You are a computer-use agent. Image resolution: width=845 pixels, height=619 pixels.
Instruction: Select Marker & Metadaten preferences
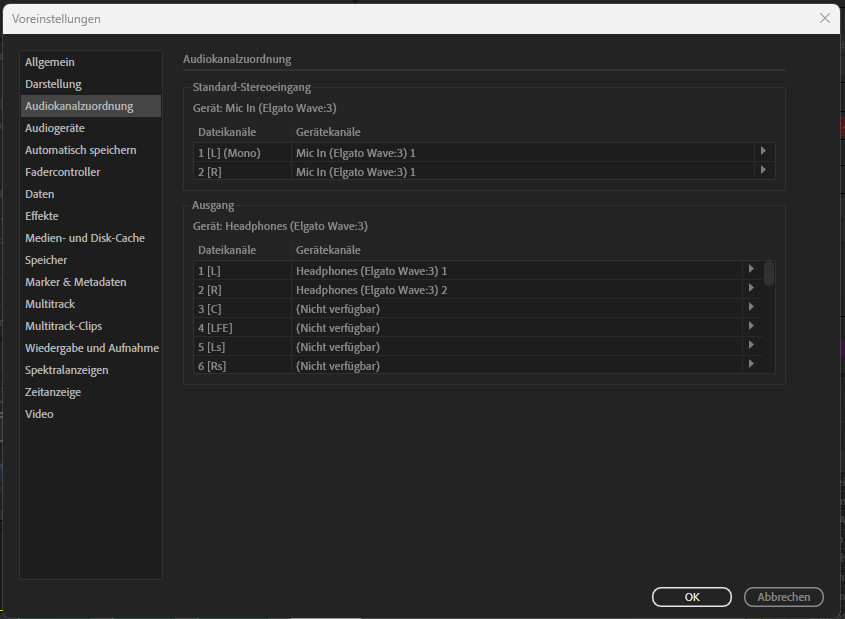pyautogui.click(x=75, y=281)
